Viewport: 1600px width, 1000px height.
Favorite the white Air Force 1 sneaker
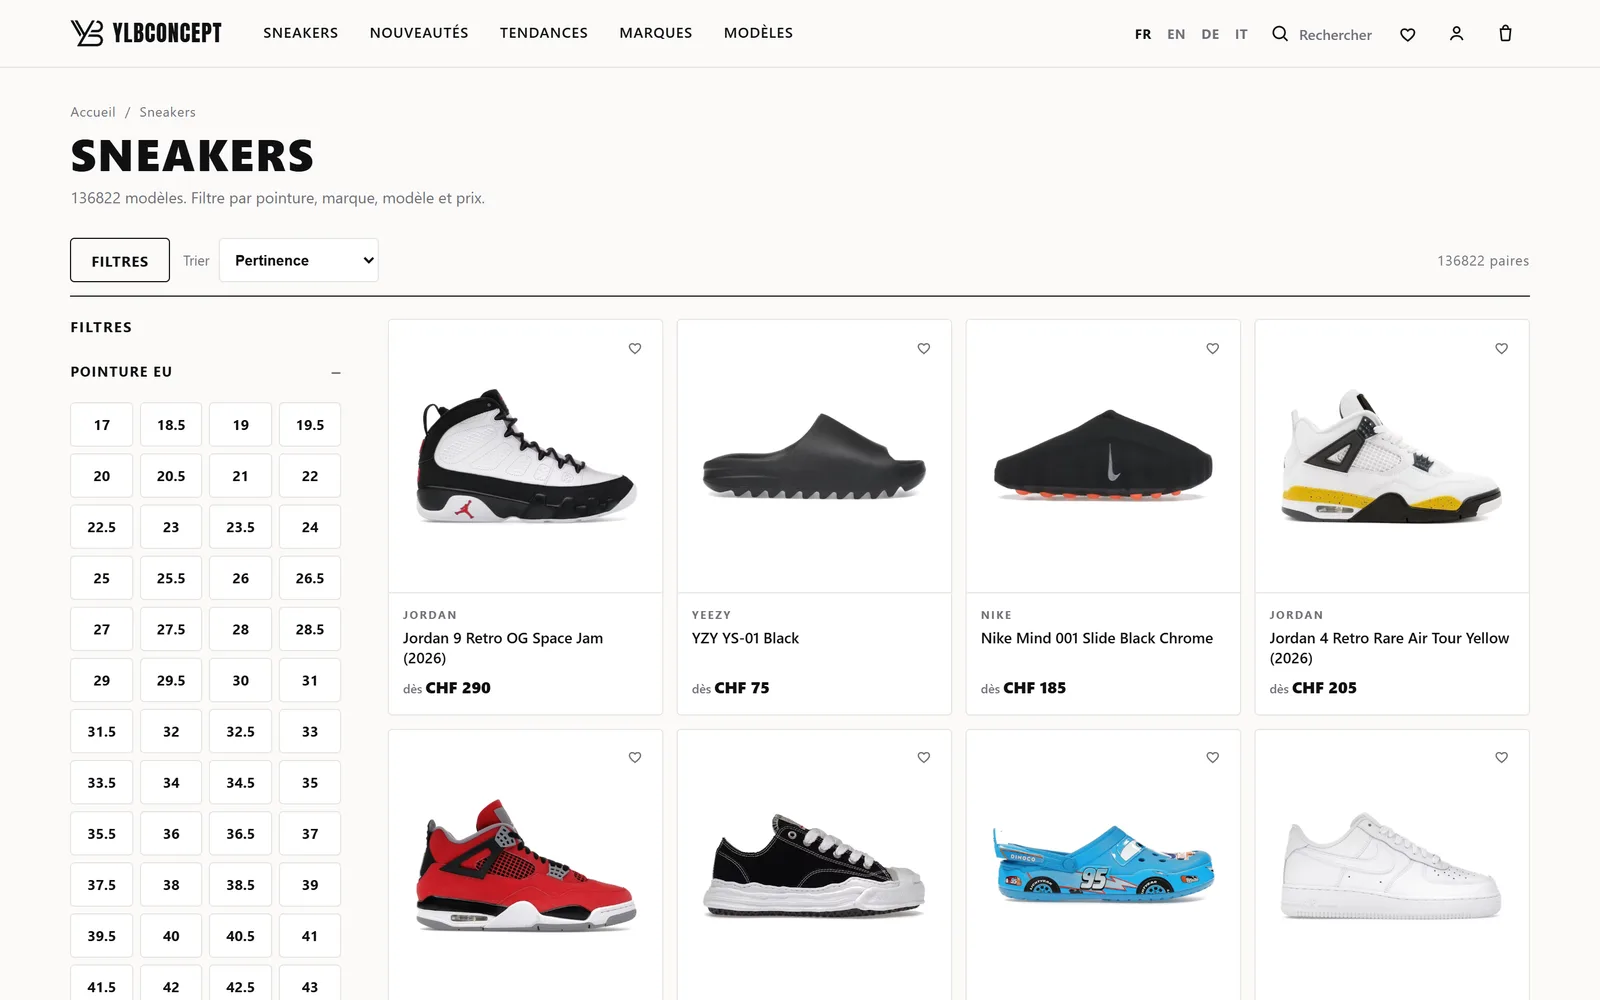pyautogui.click(x=1501, y=757)
